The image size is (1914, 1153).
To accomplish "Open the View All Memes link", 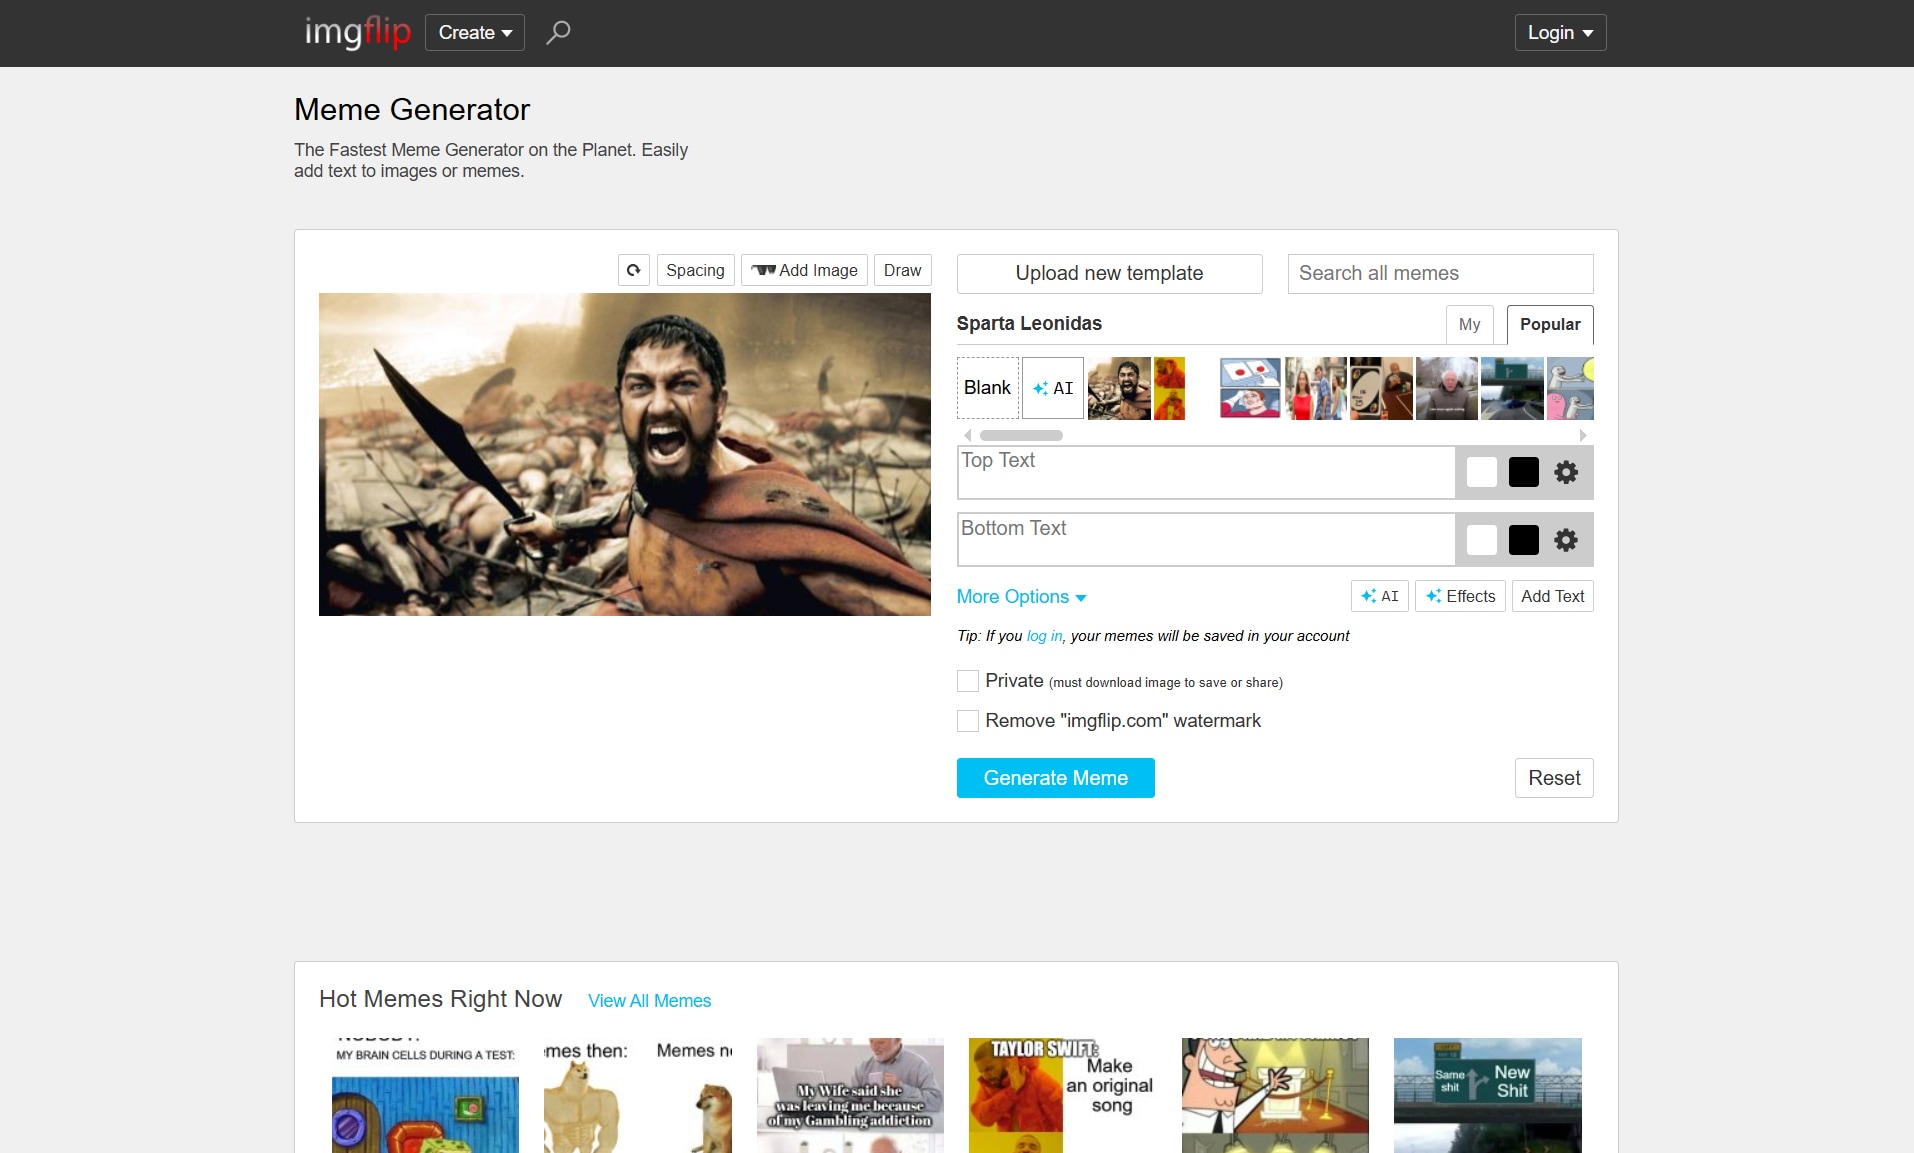I will (x=649, y=1001).
